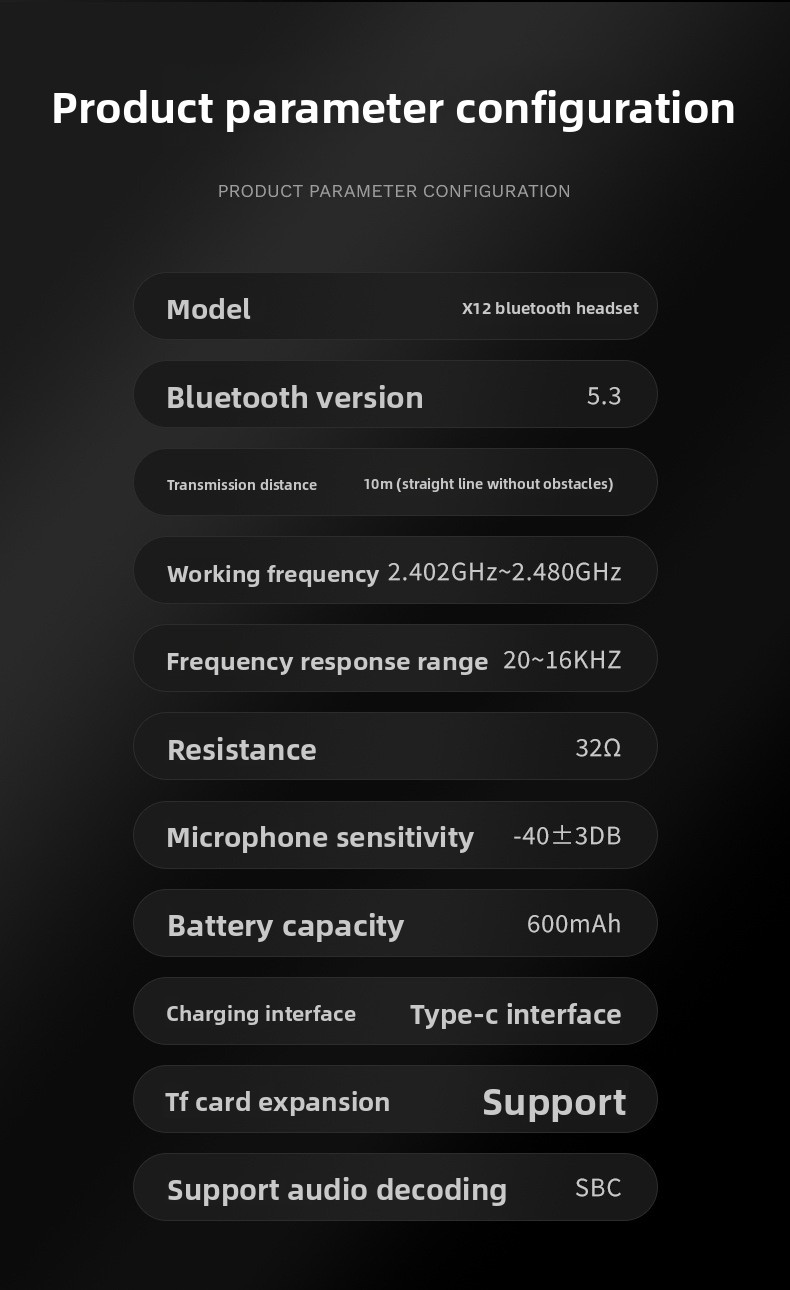Select the 32Ω resistance value
The width and height of the screenshot is (790, 1290).
pos(598,748)
